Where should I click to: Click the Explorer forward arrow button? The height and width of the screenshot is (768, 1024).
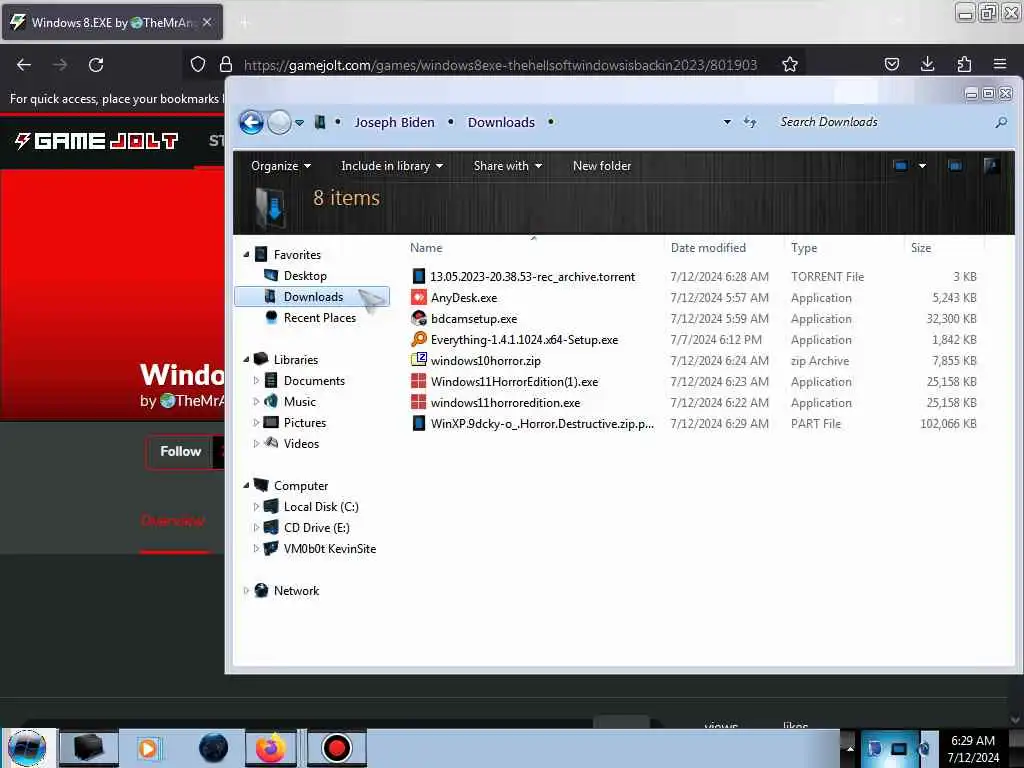[280, 122]
